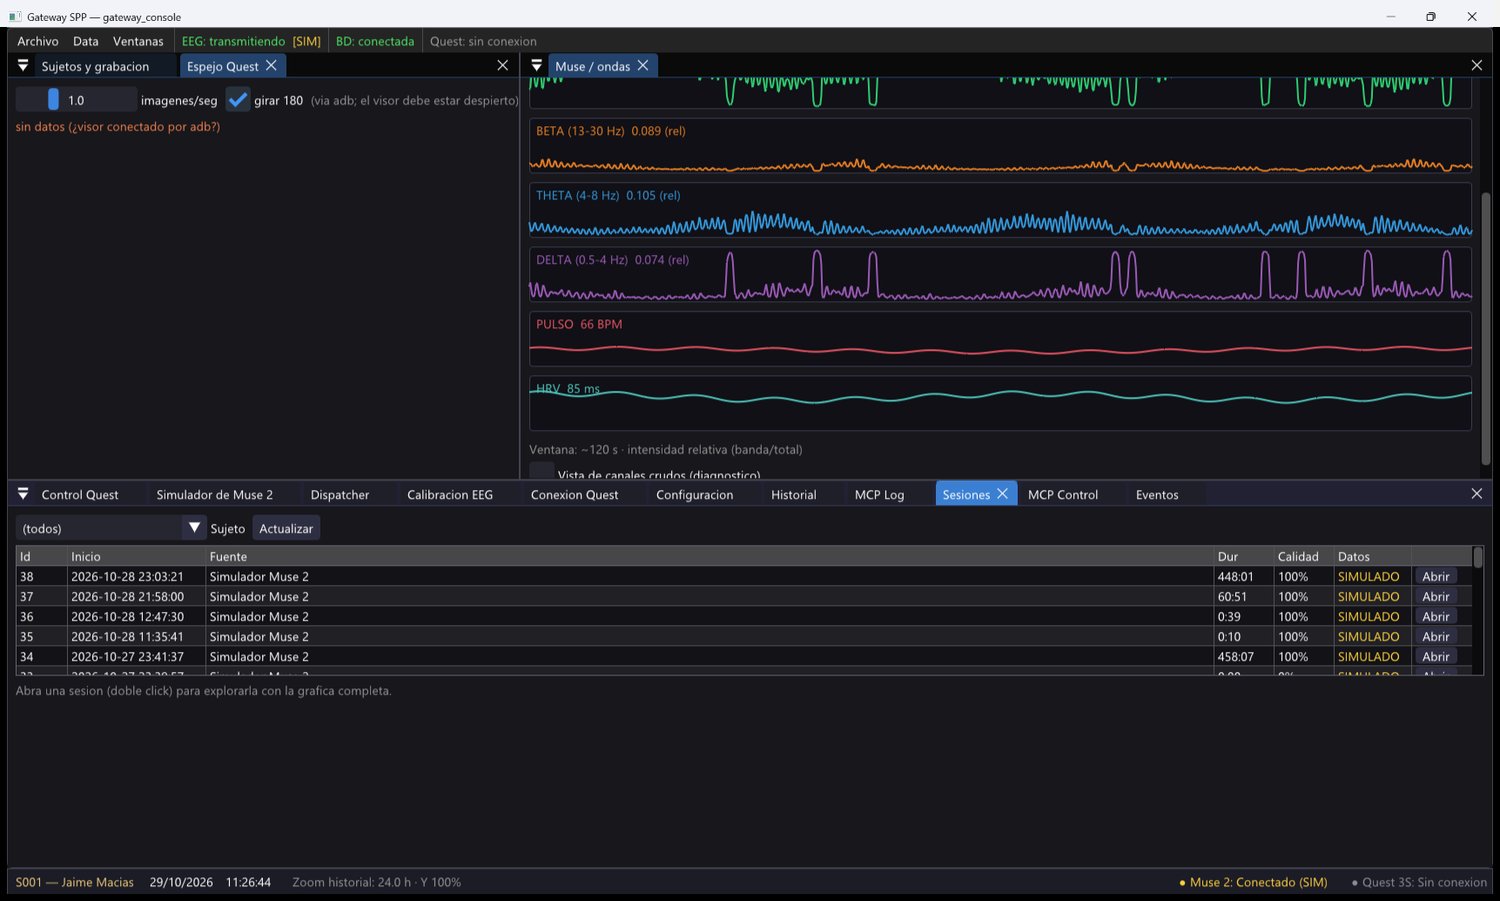Click Abrir for session 36
1500x901 pixels.
[x=1435, y=617]
